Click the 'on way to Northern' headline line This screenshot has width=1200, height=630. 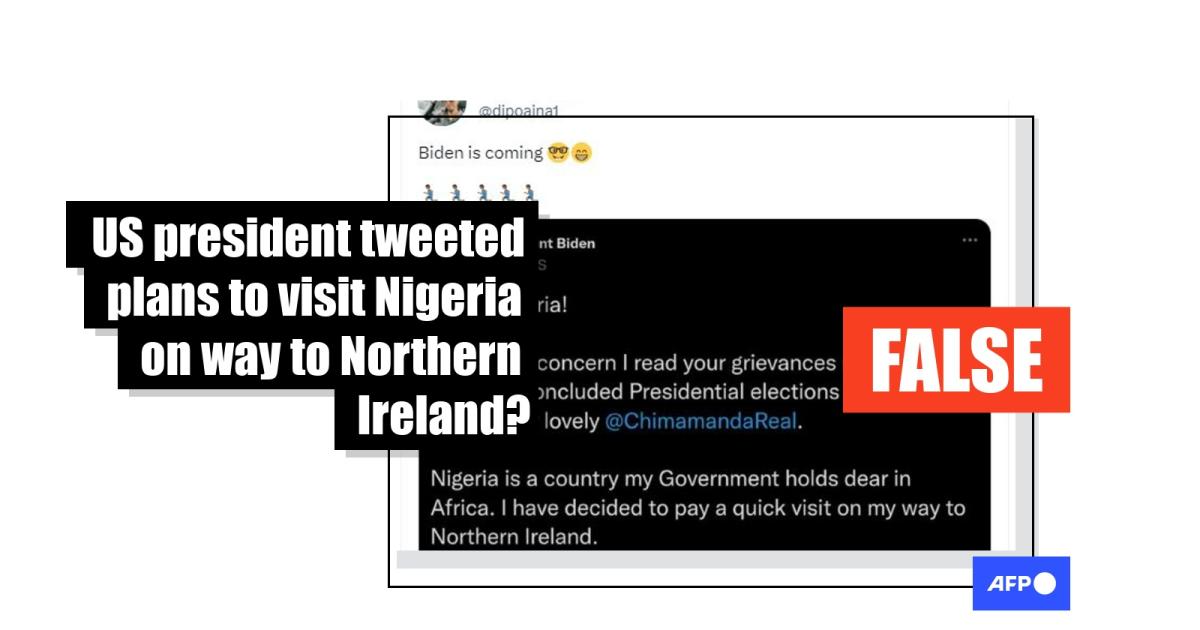[331, 356]
